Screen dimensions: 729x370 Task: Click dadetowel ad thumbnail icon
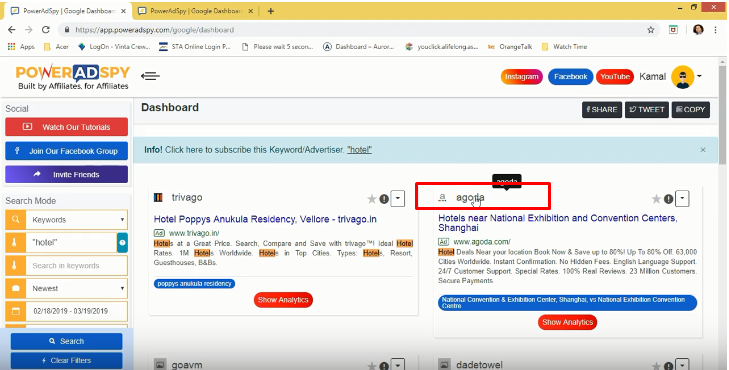coord(444,364)
